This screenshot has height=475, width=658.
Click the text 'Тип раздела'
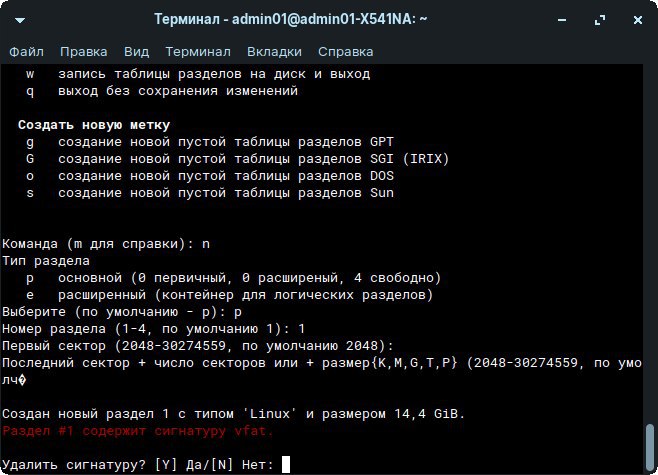46,261
